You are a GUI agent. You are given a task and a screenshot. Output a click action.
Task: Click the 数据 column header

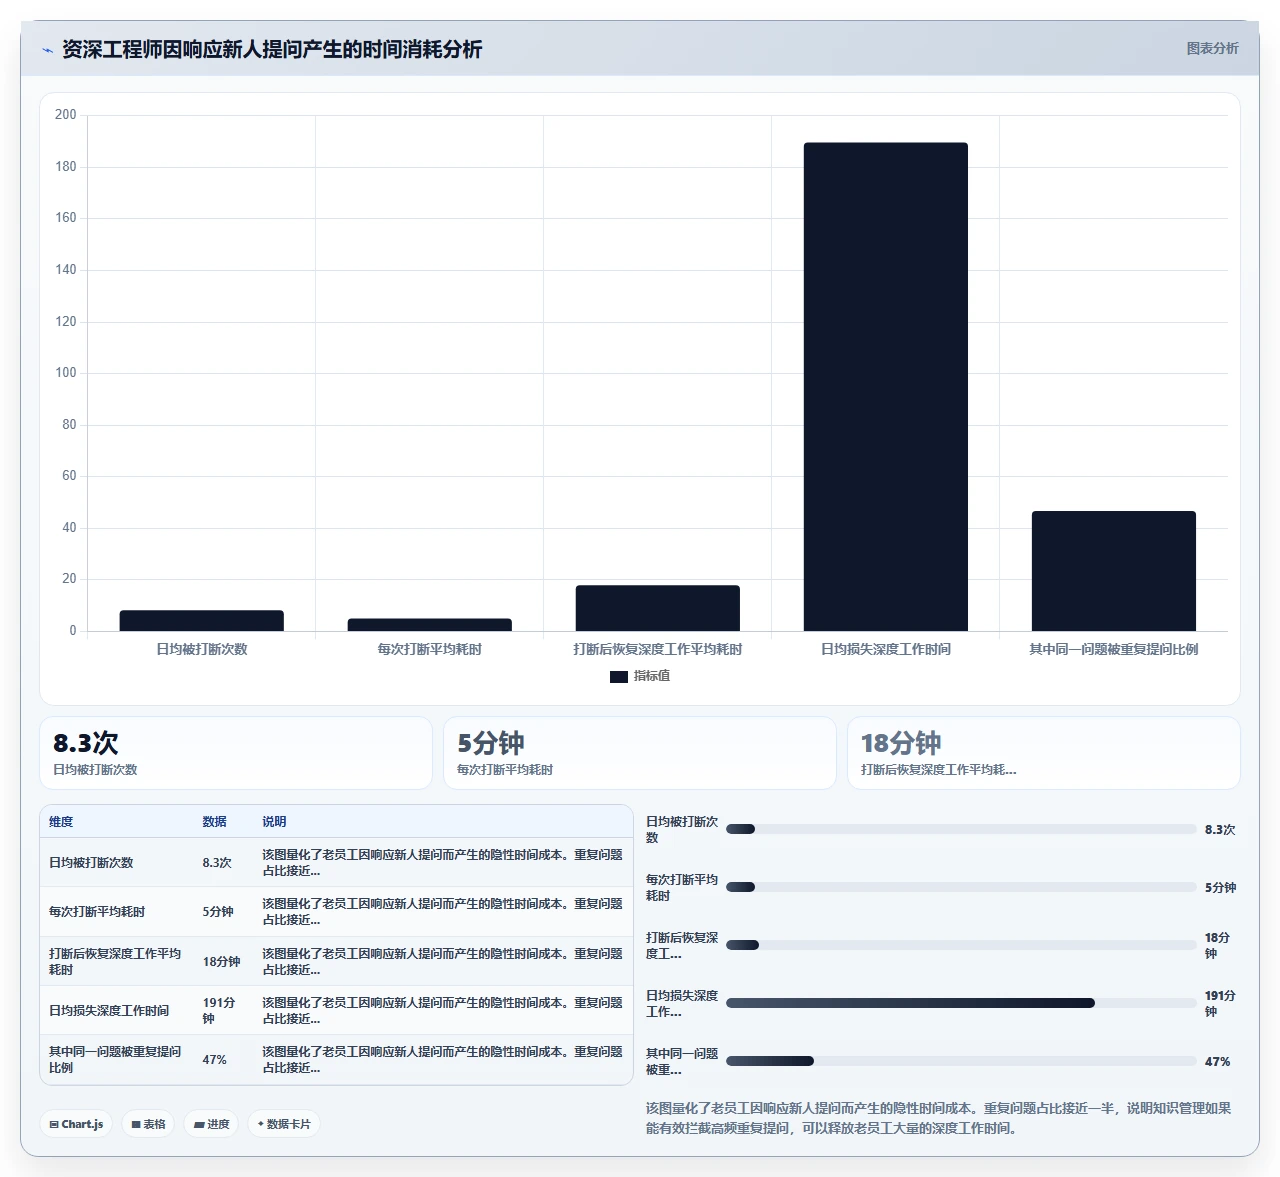[x=215, y=822]
